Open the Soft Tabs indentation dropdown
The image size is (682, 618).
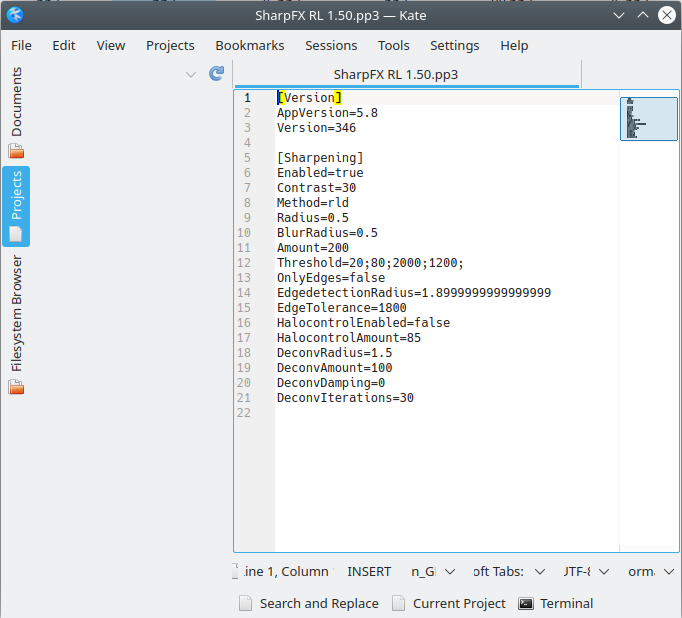pos(509,571)
